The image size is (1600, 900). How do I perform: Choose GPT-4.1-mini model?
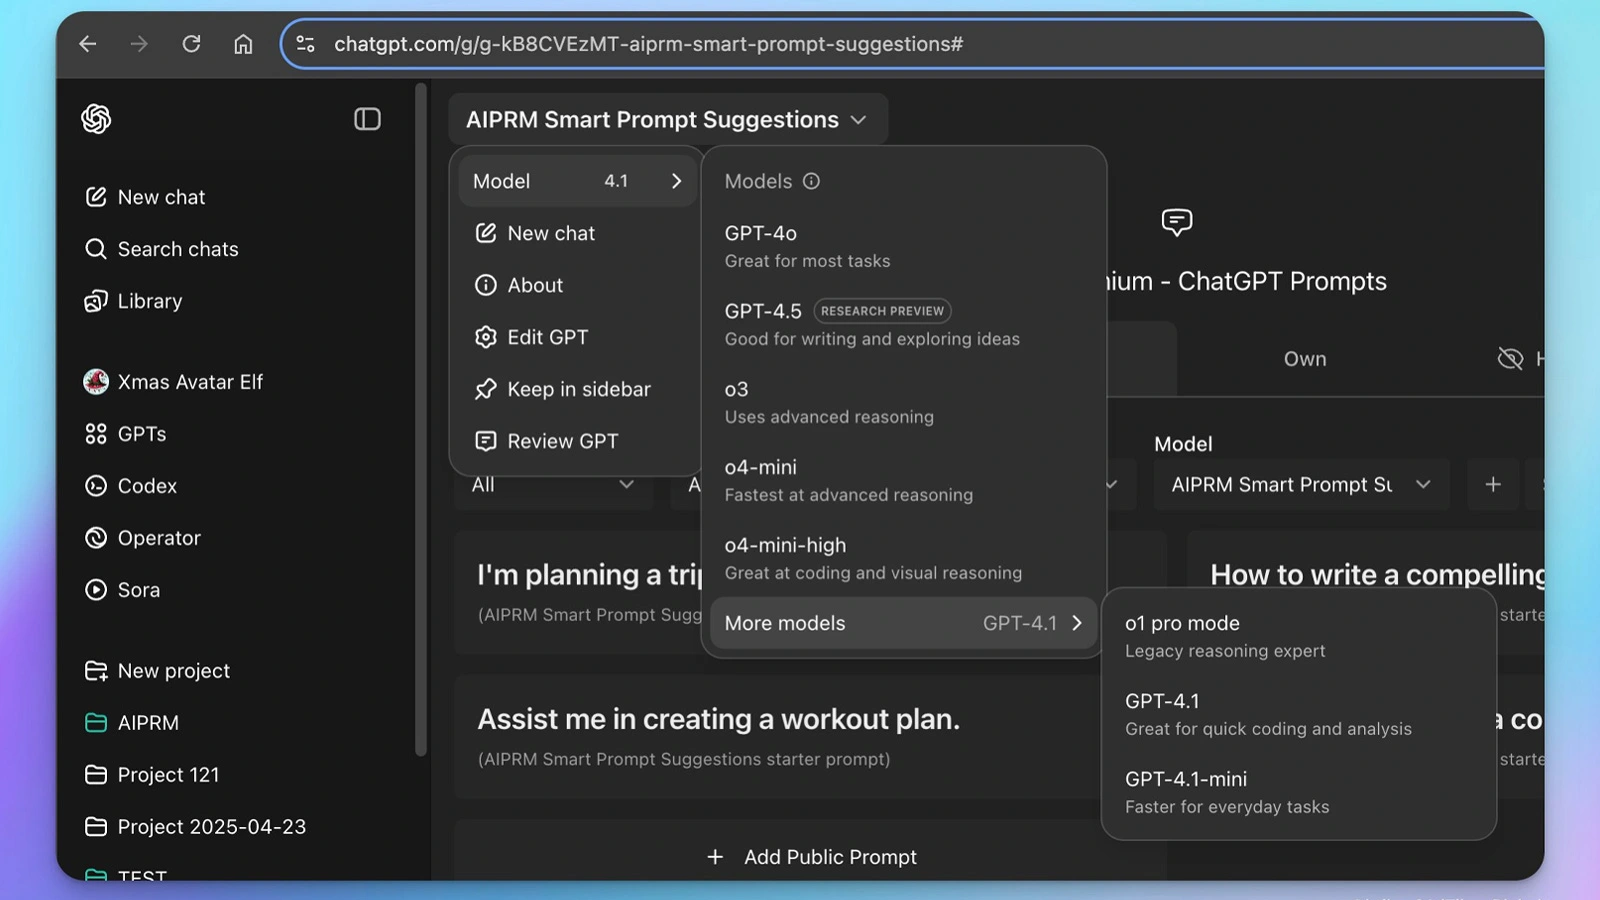click(x=1298, y=792)
